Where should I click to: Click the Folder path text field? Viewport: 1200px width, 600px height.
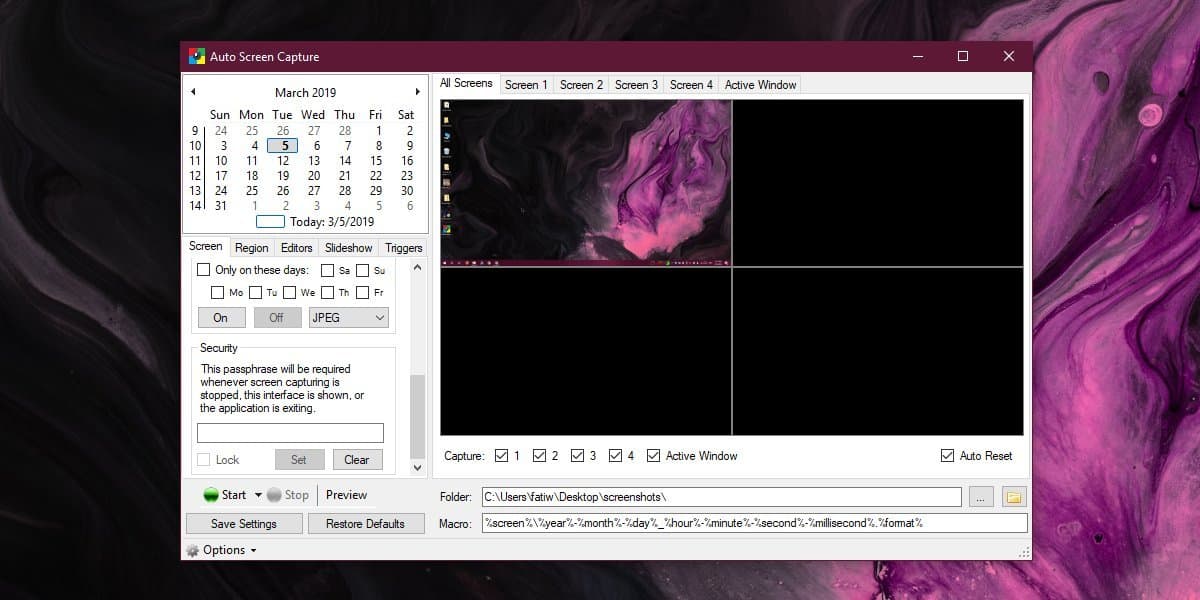pyautogui.click(x=721, y=497)
